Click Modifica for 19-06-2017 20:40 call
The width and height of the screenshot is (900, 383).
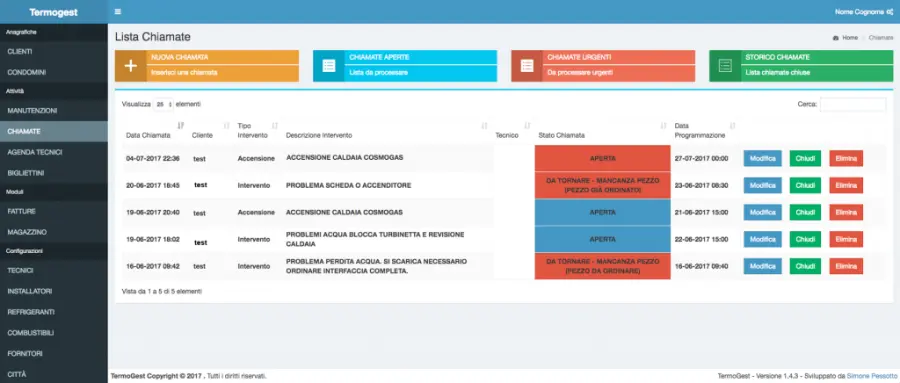762,212
